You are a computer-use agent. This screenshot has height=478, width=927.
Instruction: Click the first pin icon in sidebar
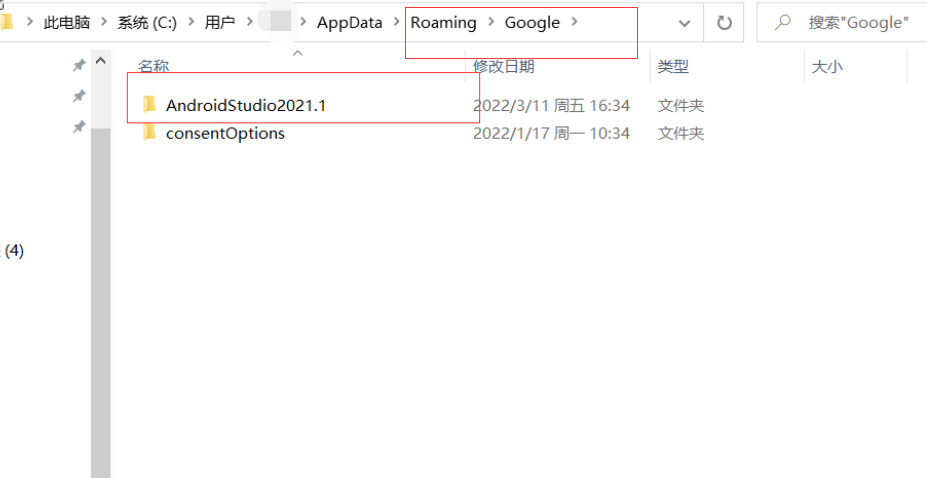[x=79, y=65]
